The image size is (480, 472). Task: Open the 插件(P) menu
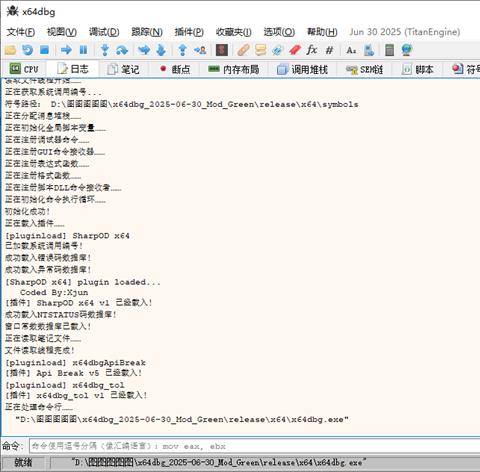click(x=189, y=32)
